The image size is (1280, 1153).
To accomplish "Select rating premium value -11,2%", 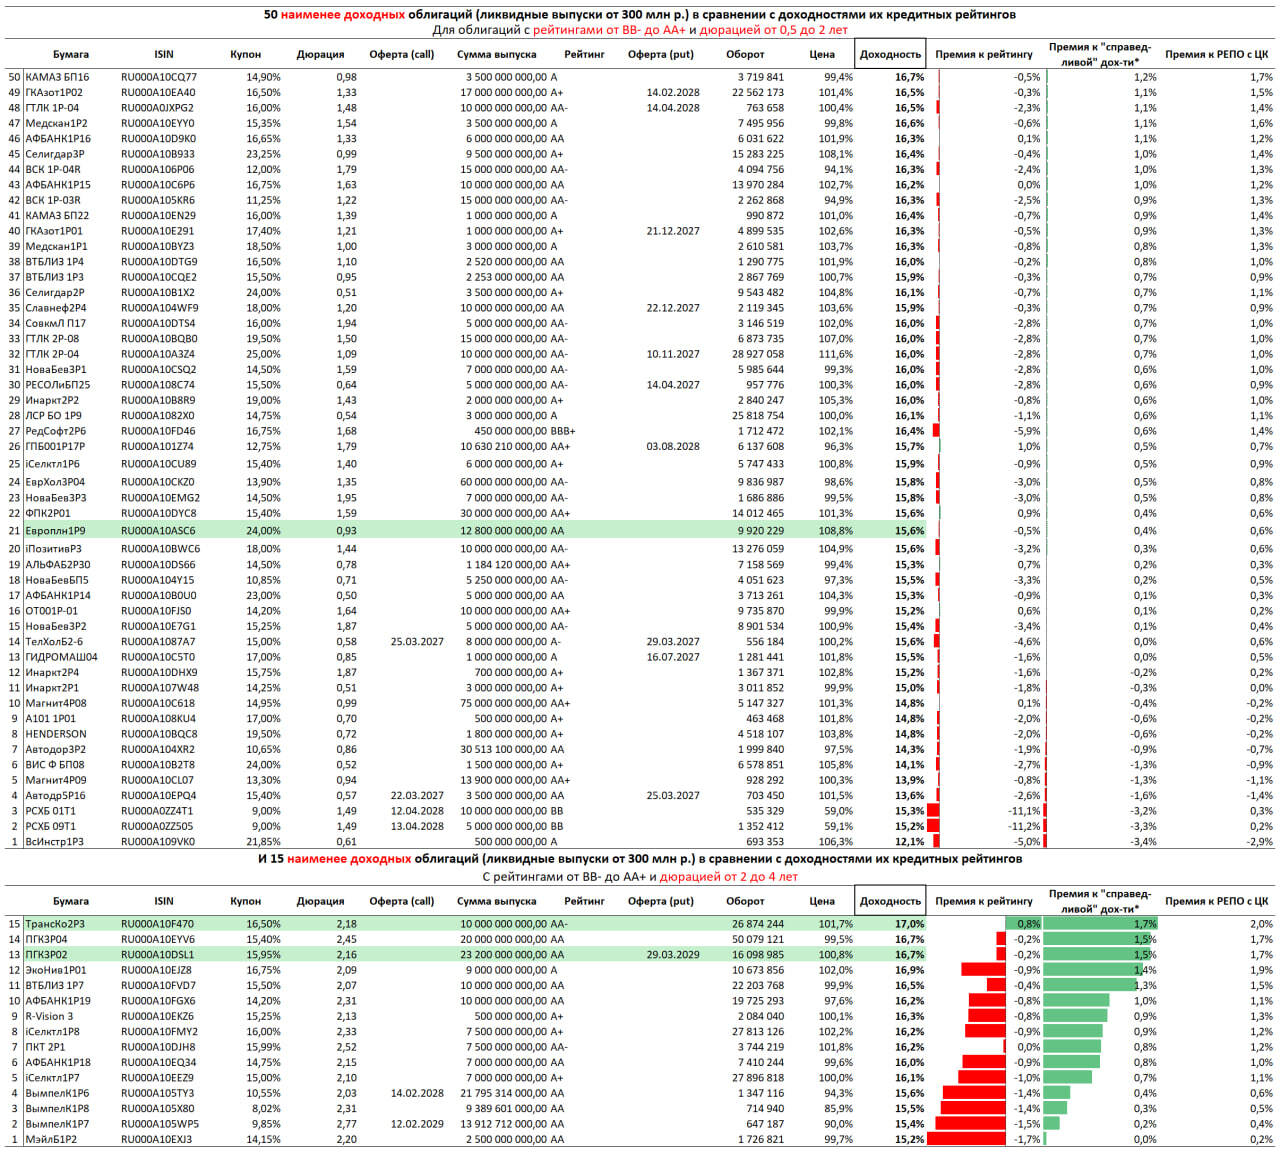I will pyautogui.click(x=1024, y=826).
